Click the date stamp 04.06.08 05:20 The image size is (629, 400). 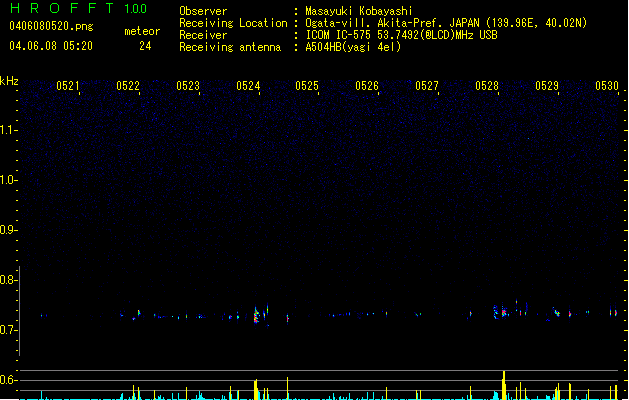tap(51, 46)
